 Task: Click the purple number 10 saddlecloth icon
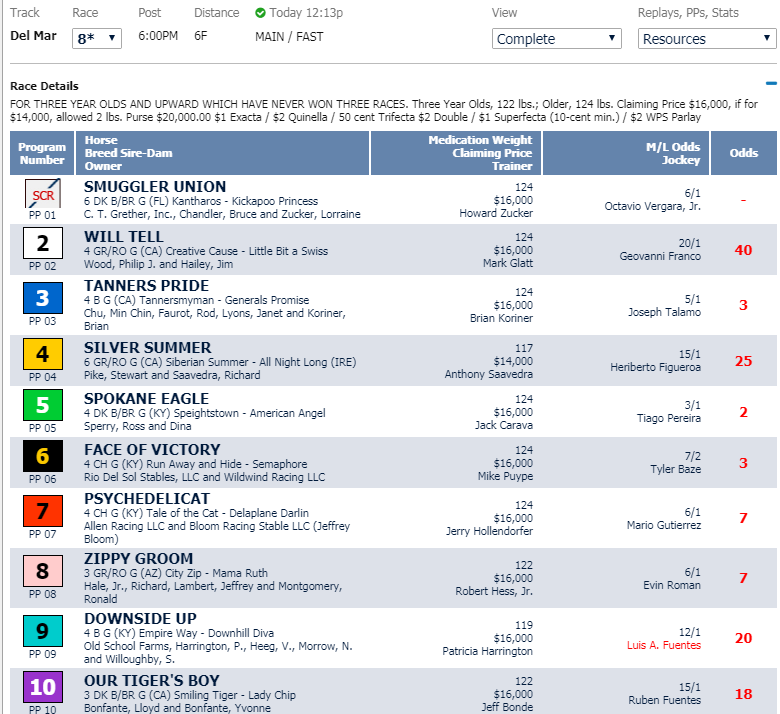(x=42, y=687)
